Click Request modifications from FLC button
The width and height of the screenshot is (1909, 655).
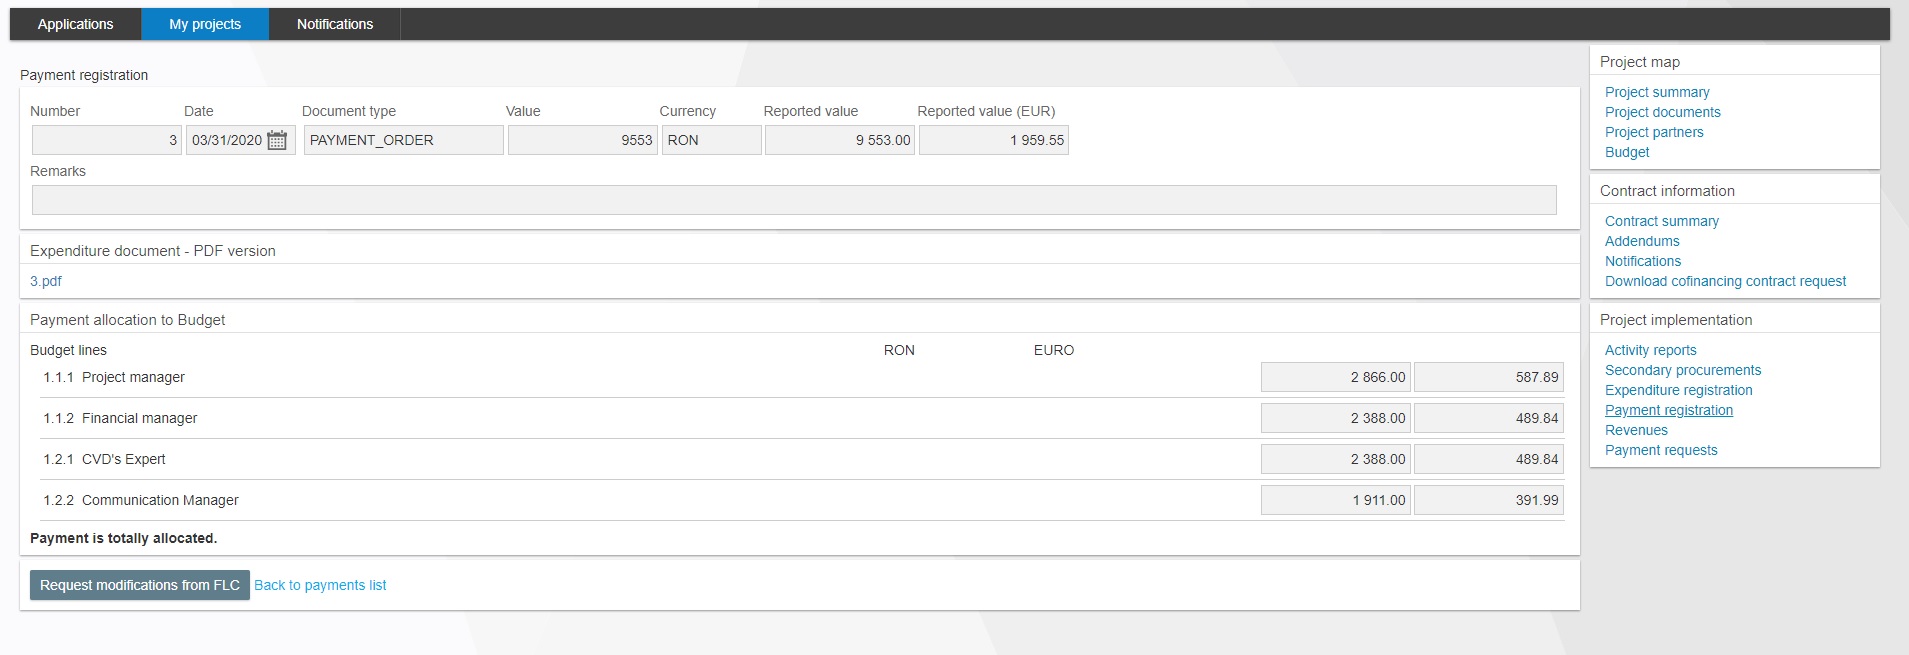pyautogui.click(x=139, y=585)
